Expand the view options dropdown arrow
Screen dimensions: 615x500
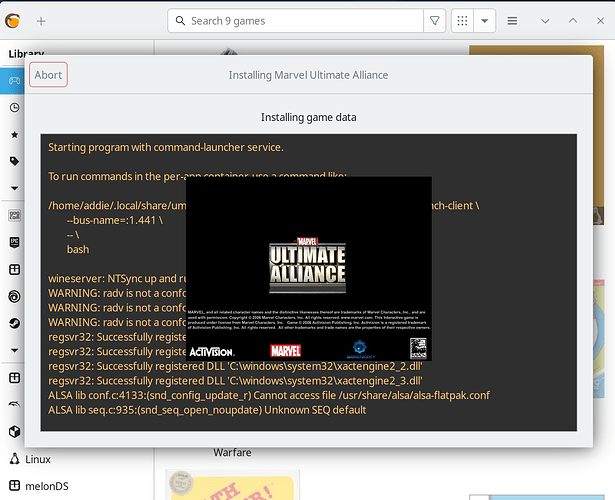[x=485, y=21]
